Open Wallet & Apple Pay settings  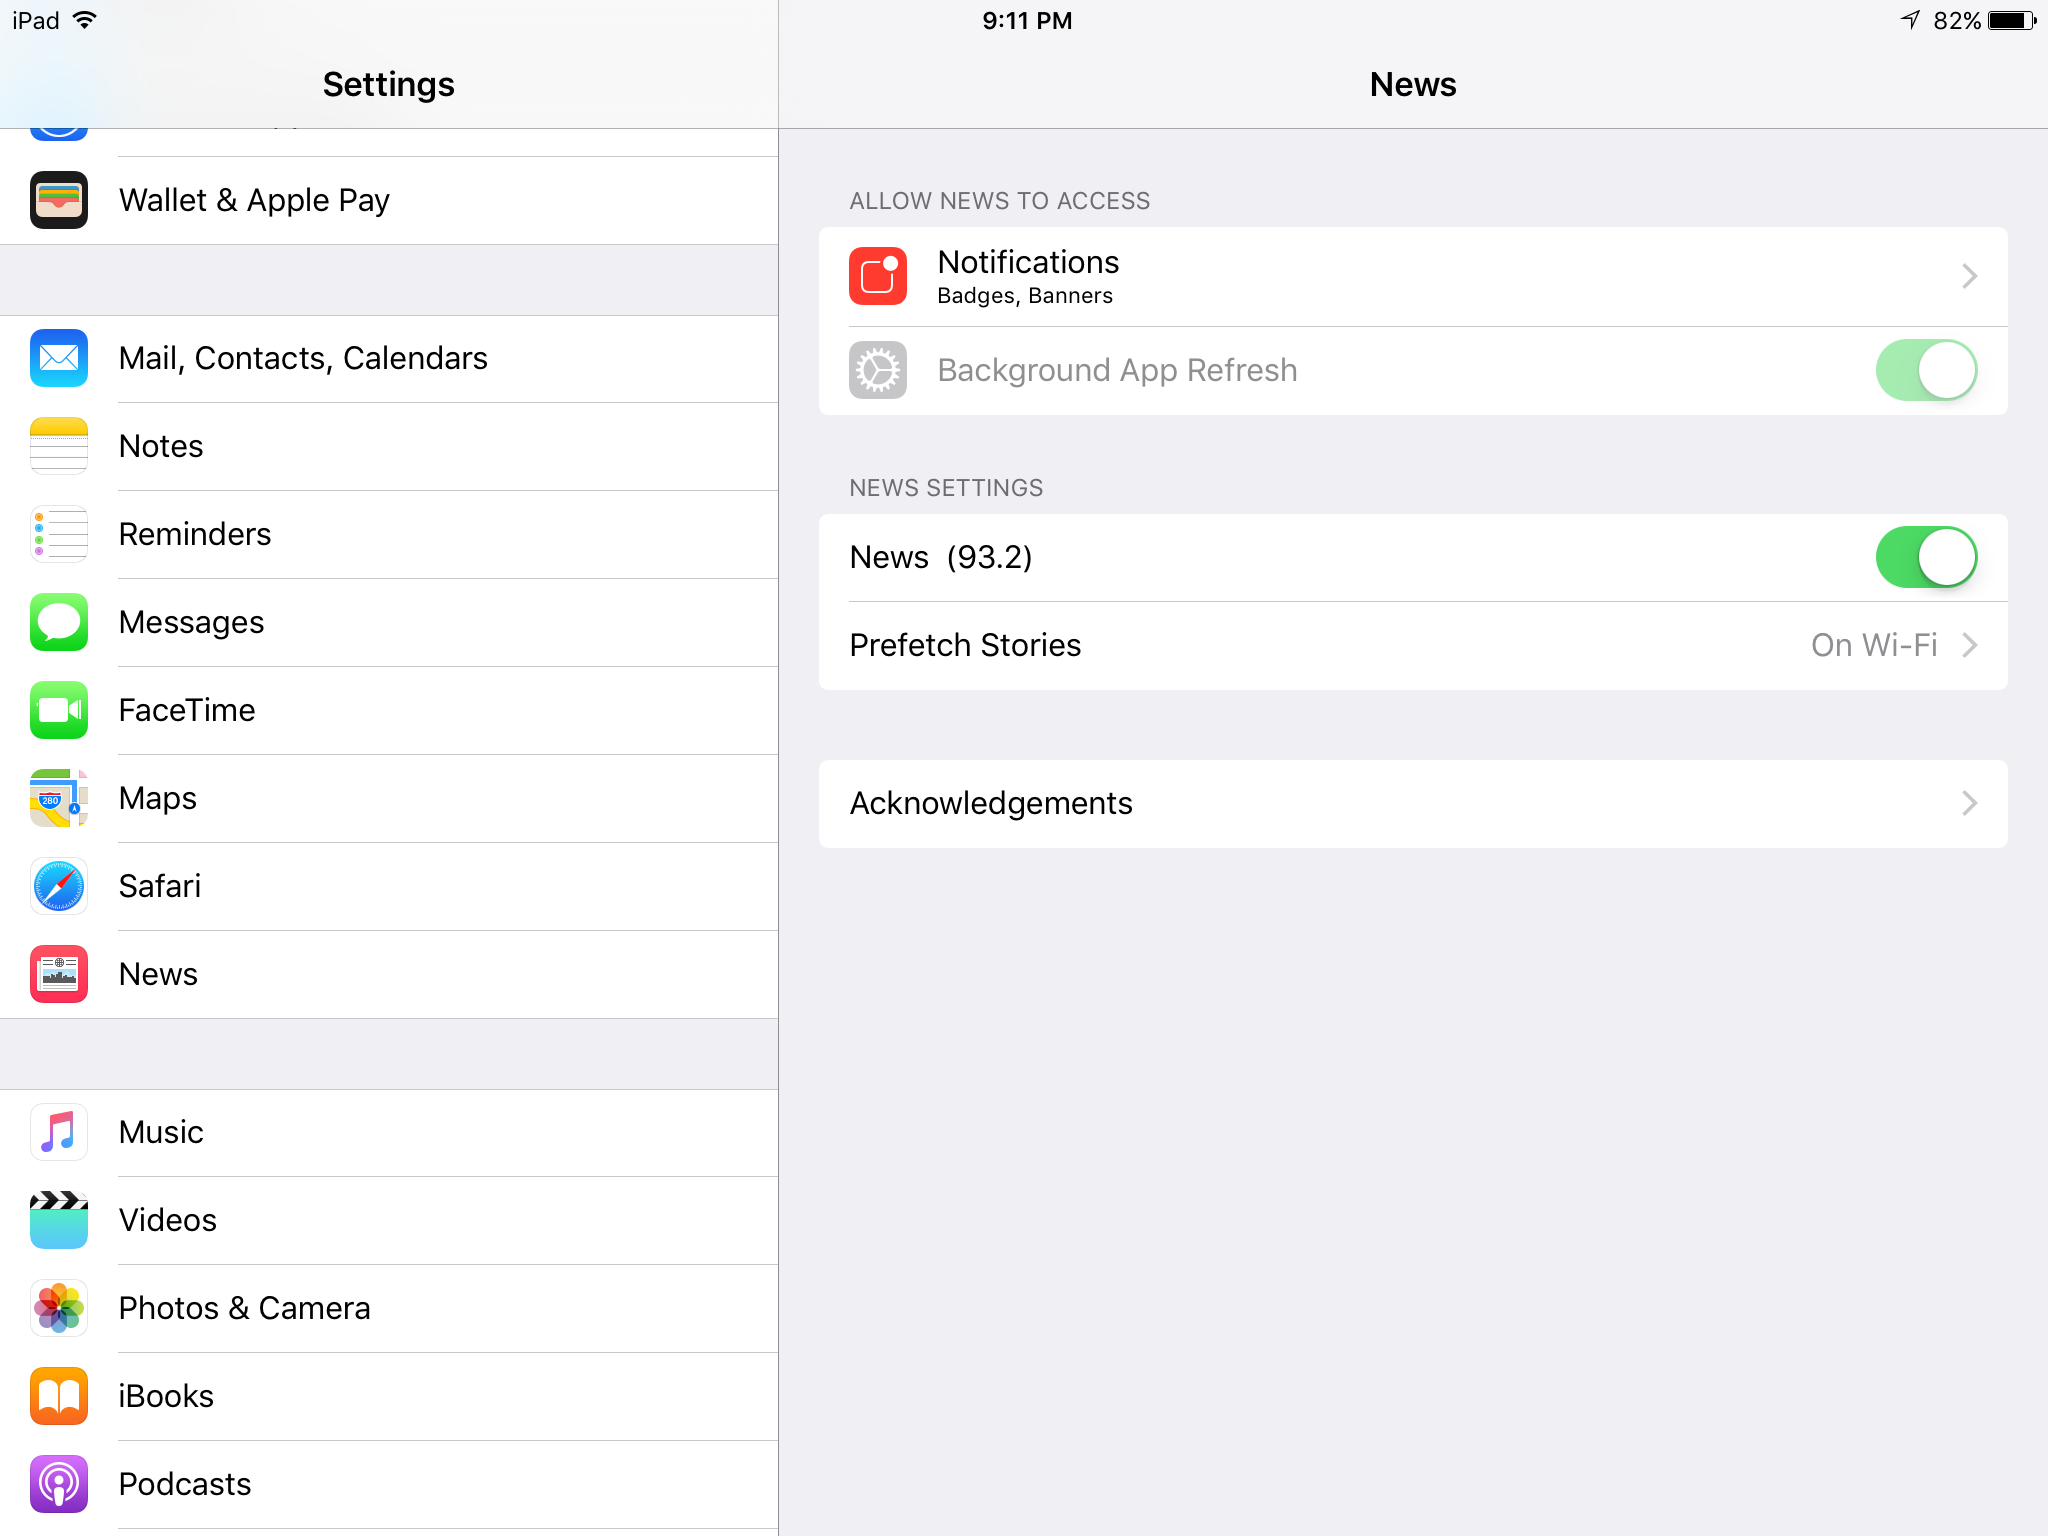click(x=389, y=200)
